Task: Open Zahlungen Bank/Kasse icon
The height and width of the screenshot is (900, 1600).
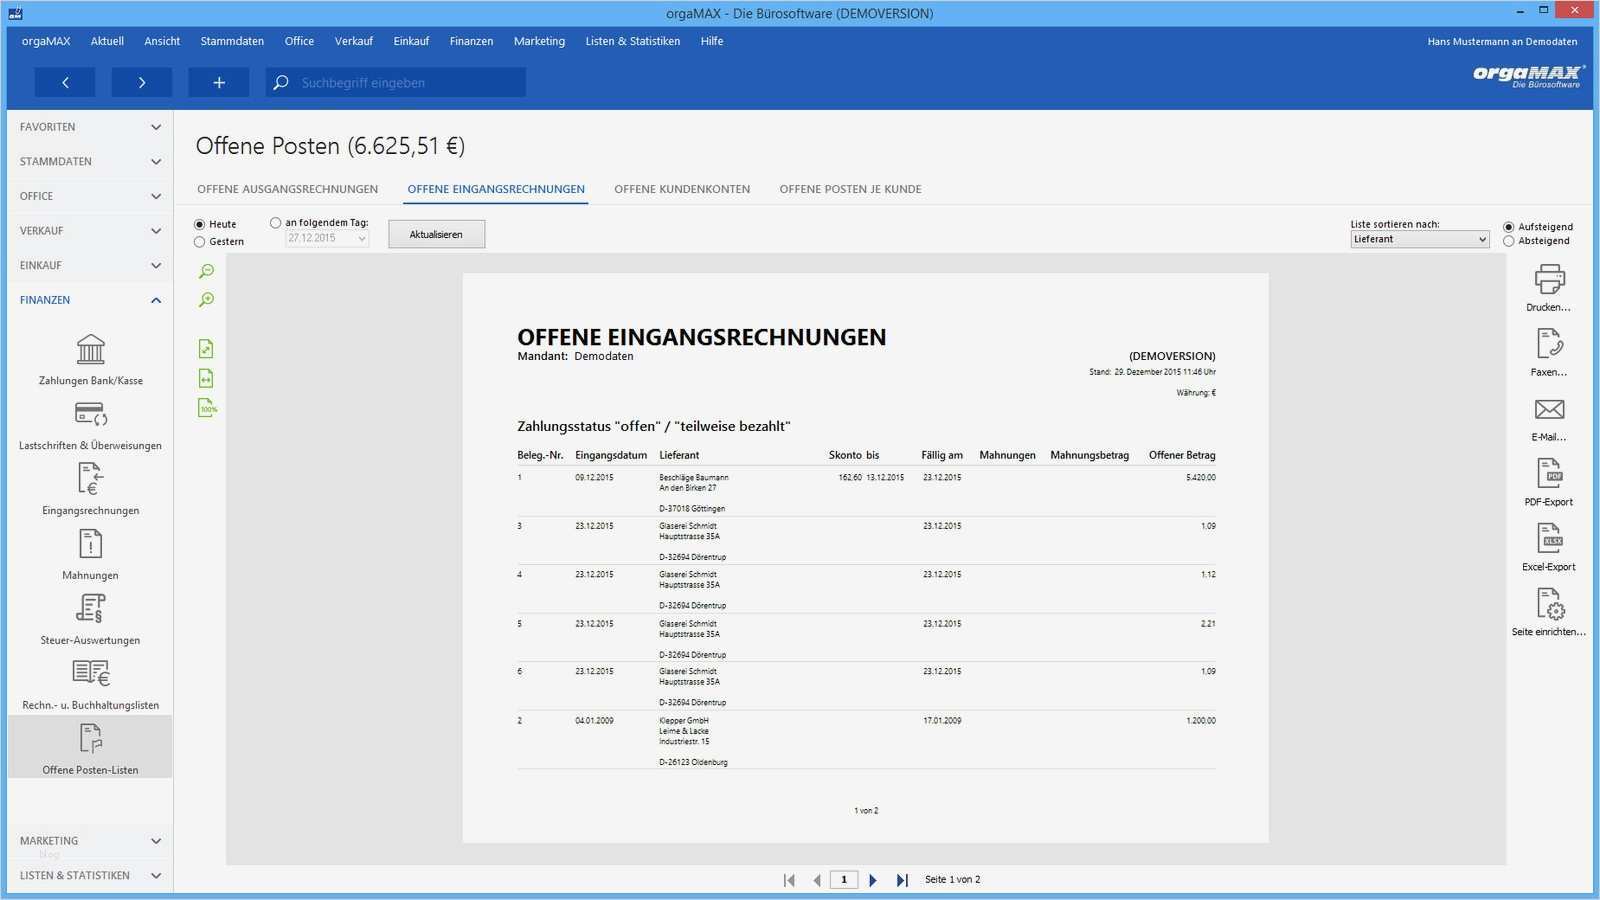Action: [90, 351]
